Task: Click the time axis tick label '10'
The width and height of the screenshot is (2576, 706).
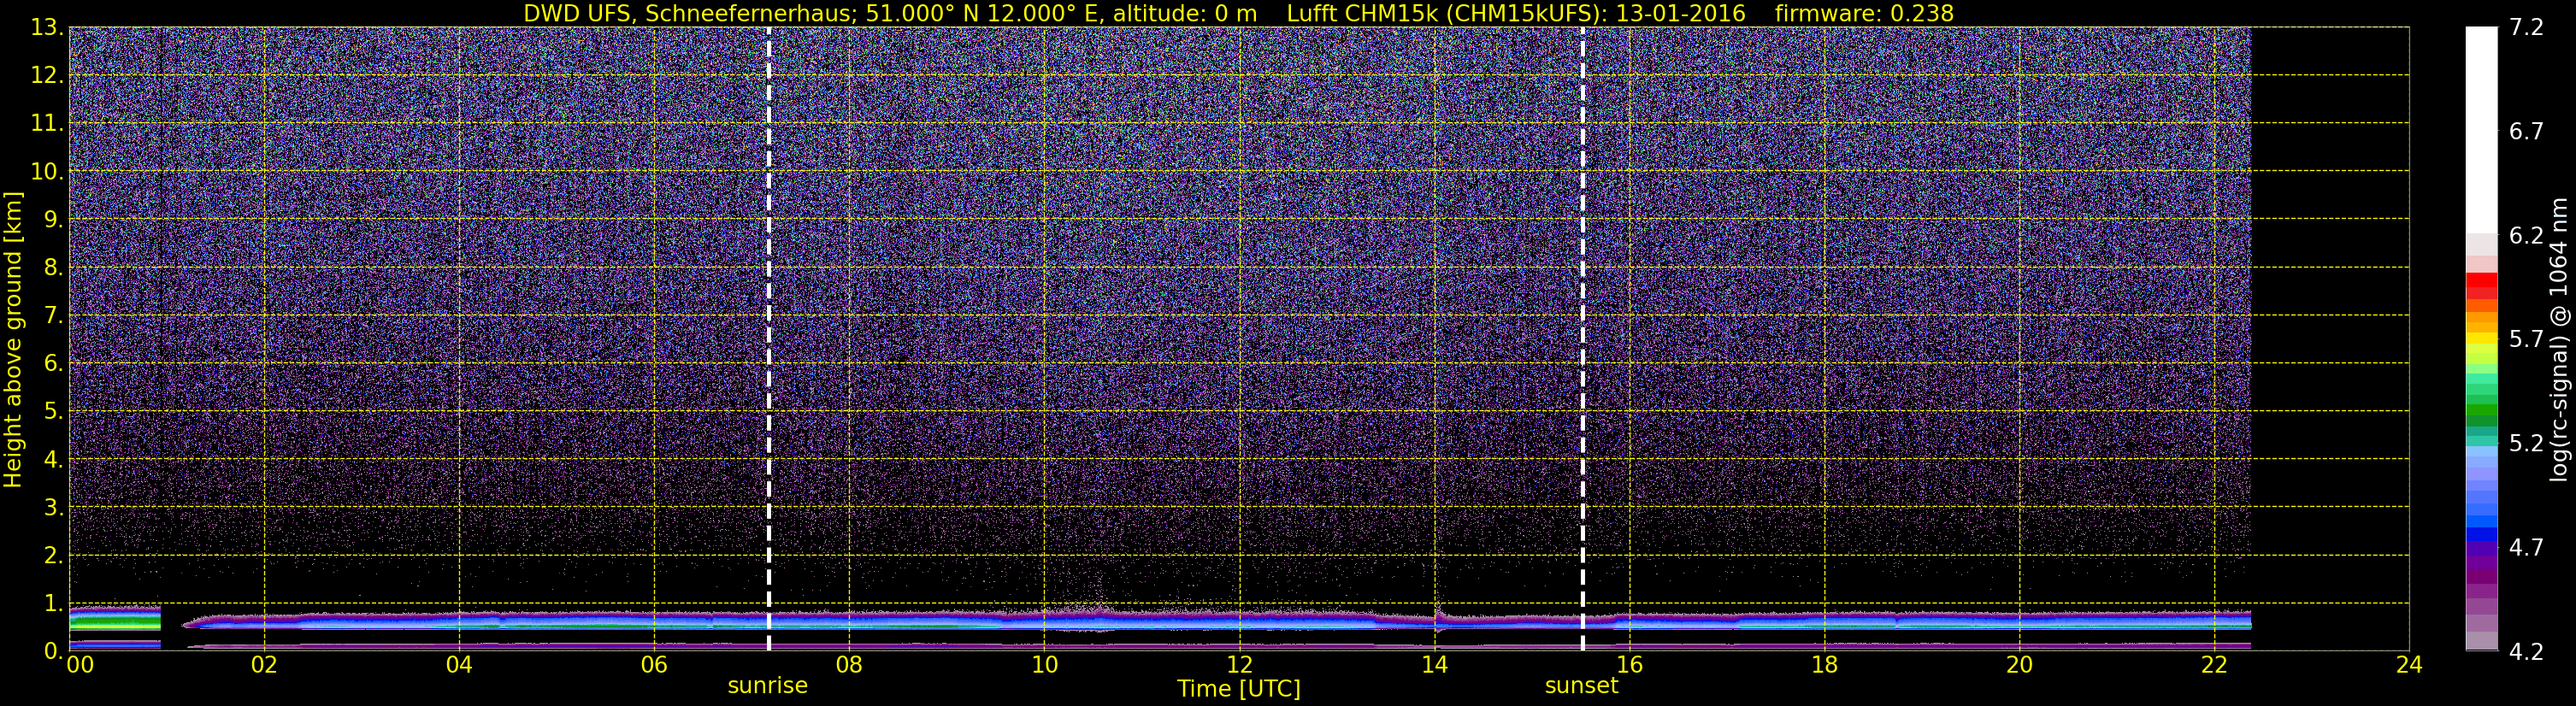Action: point(1044,665)
